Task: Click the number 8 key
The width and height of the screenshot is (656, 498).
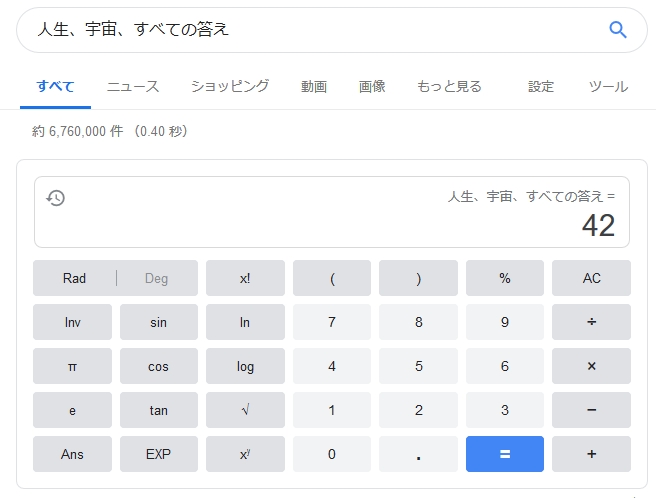Action: click(418, 322)
